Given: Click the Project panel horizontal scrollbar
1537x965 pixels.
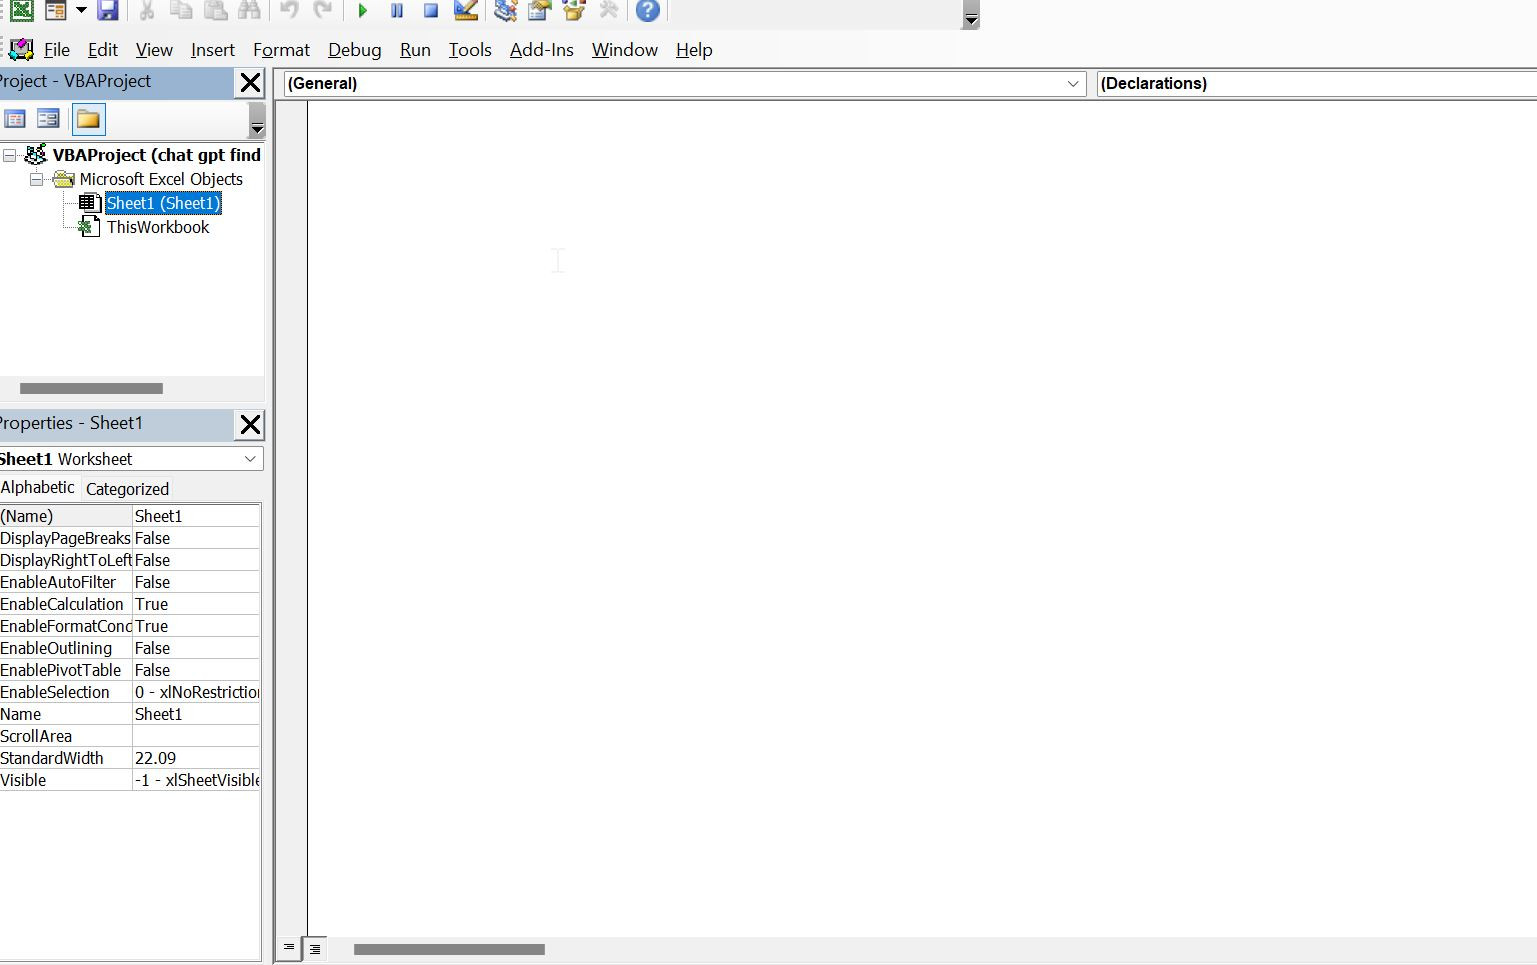Looking at the screenshot, I should point(91,388).
